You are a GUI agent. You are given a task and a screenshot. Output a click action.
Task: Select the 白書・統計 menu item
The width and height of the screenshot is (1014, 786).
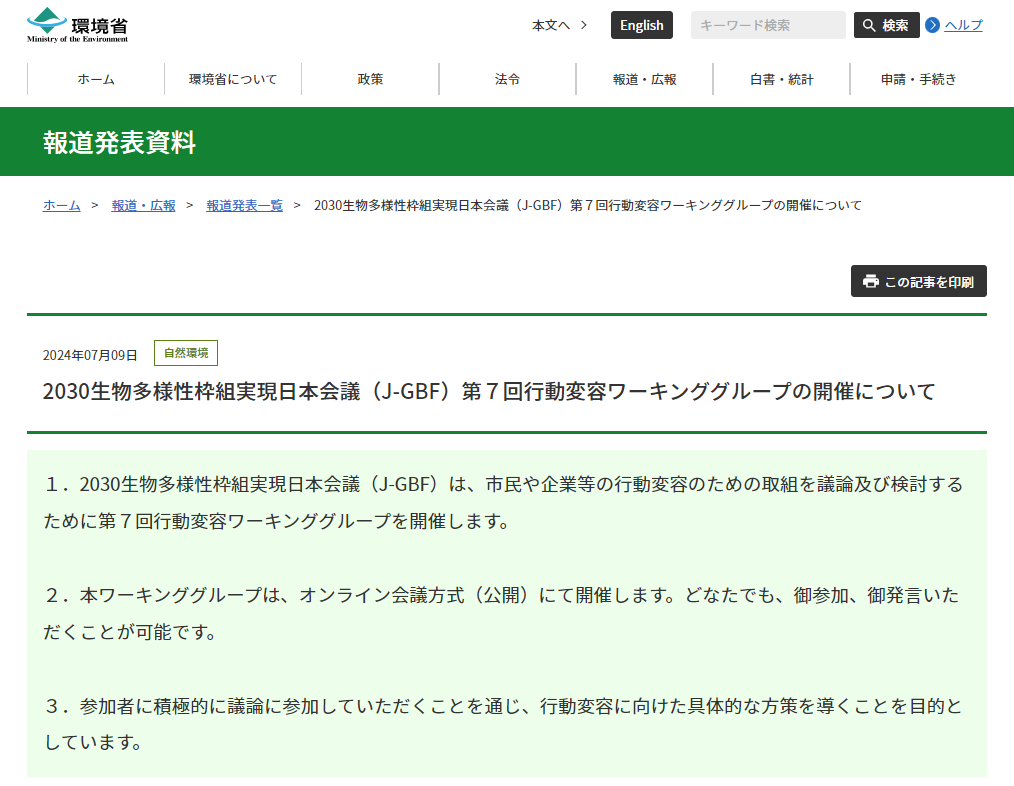pyautogui.click(x=780, y=78)
